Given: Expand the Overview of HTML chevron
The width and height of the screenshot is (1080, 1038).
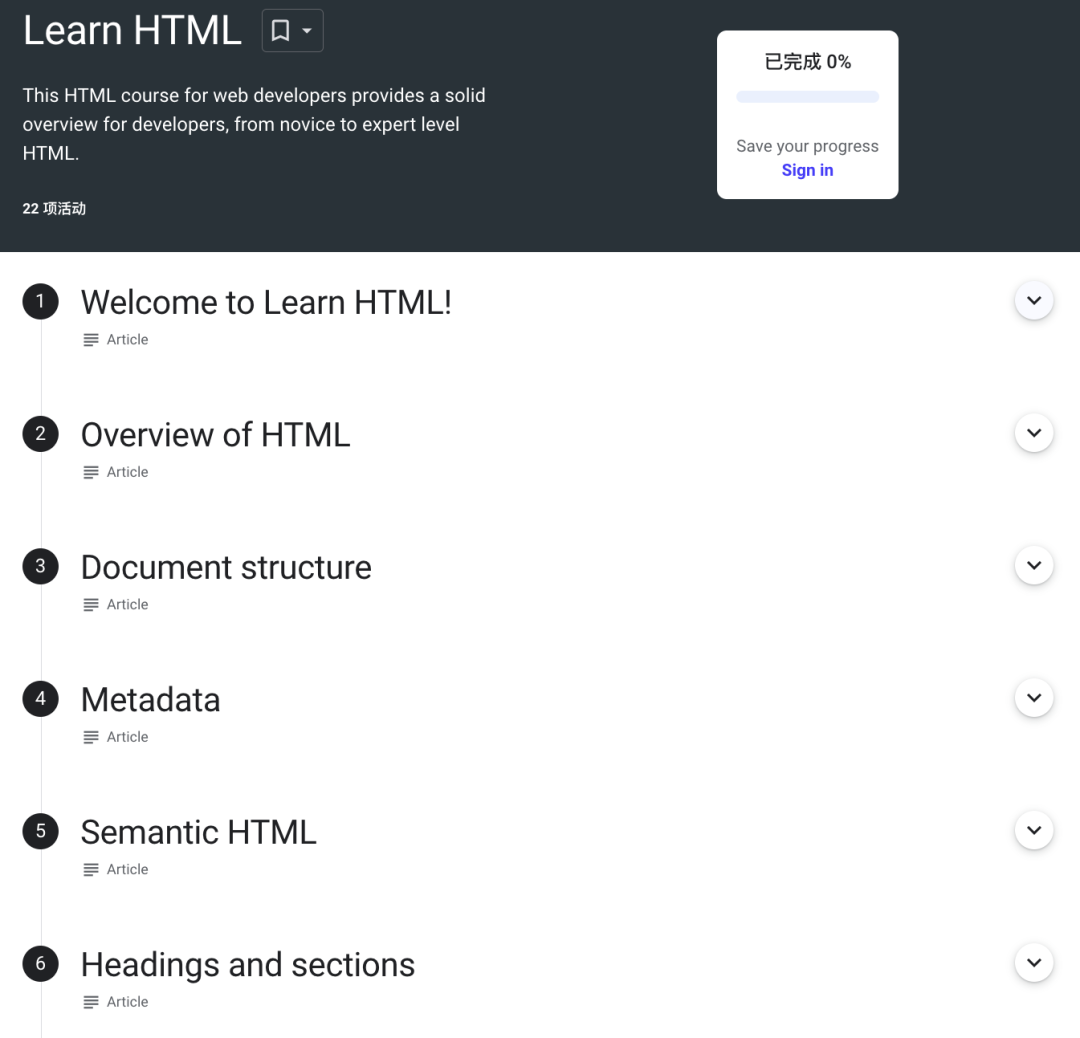Looking at the screenshot, I should [x=1034, y=433].
